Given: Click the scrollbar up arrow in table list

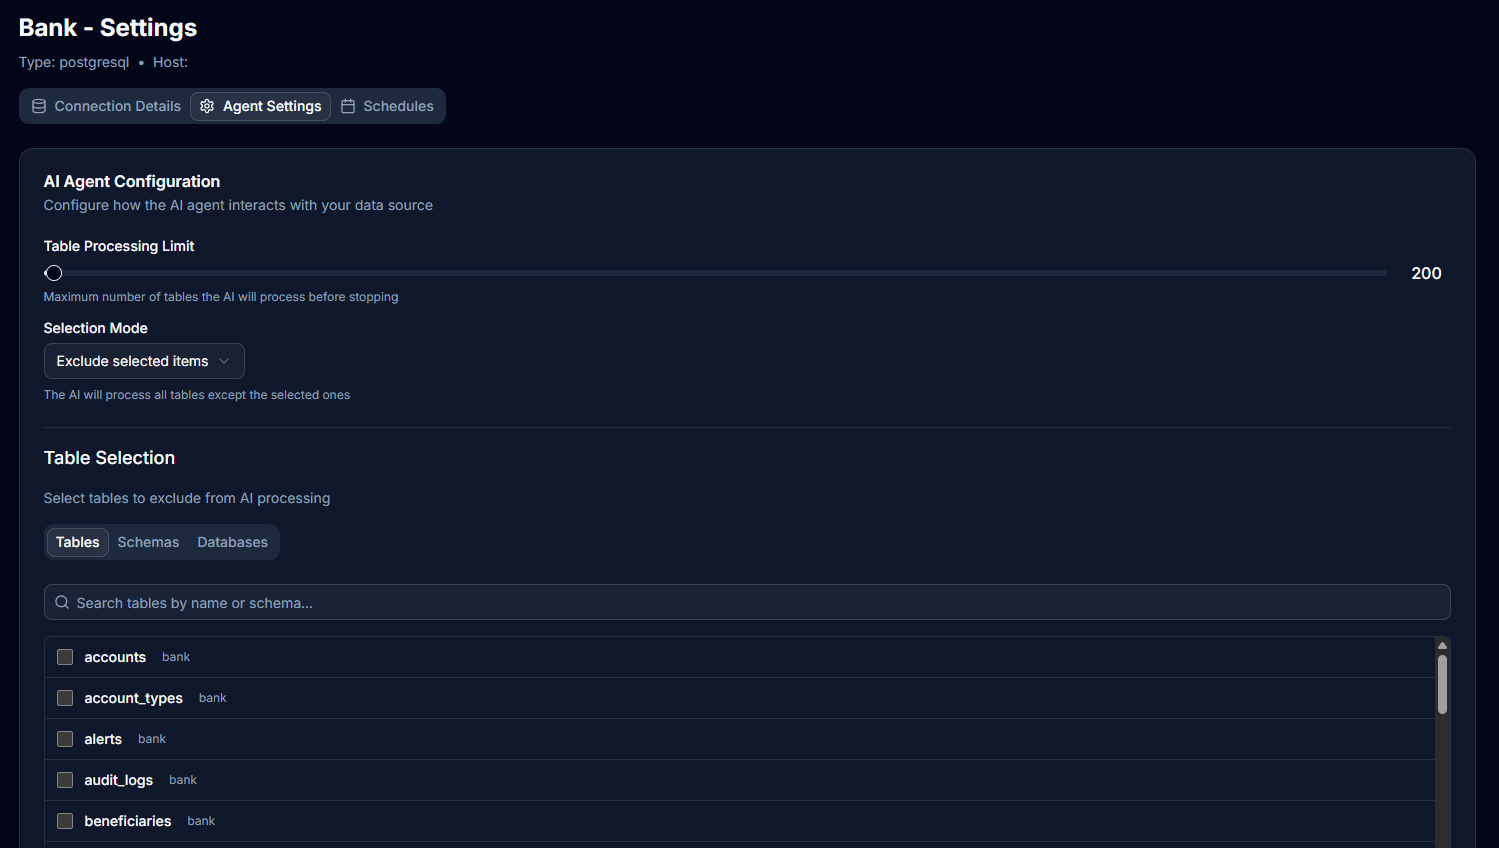Looking at the screenshot, I should click(1442, 645).
